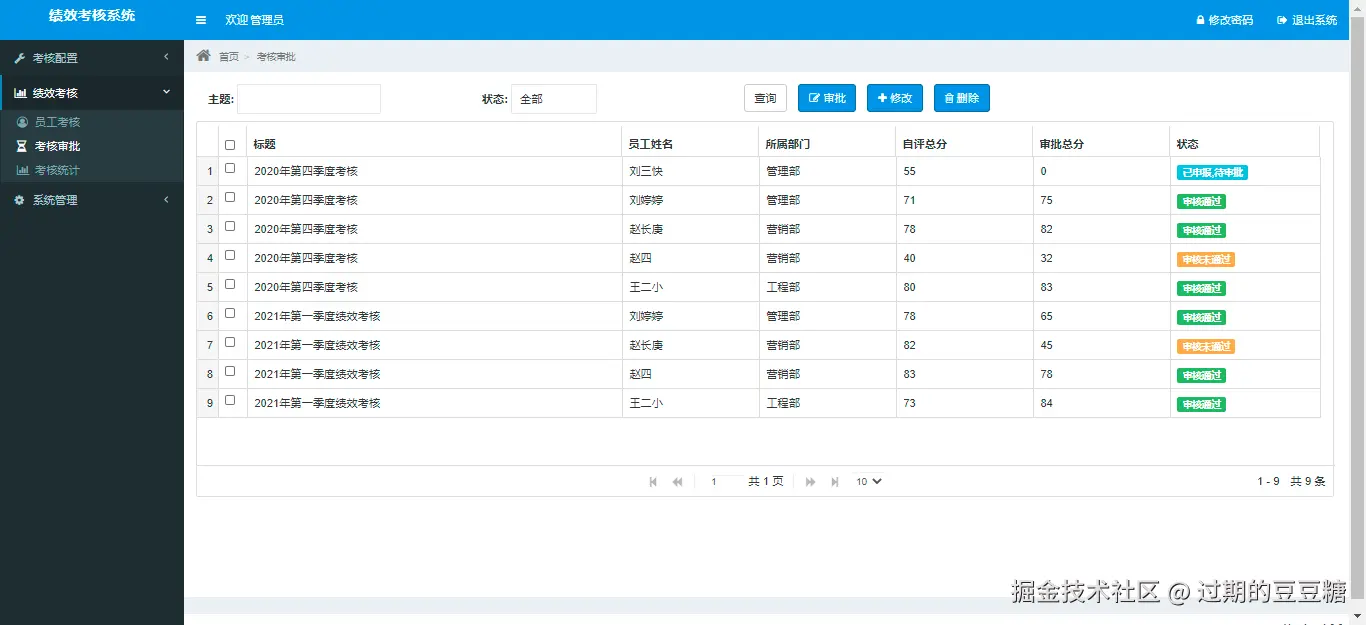Screen dimensions: 1366x625
Task: Check the checkbox for 赵长庚 row 3
Action: (231, 228)
